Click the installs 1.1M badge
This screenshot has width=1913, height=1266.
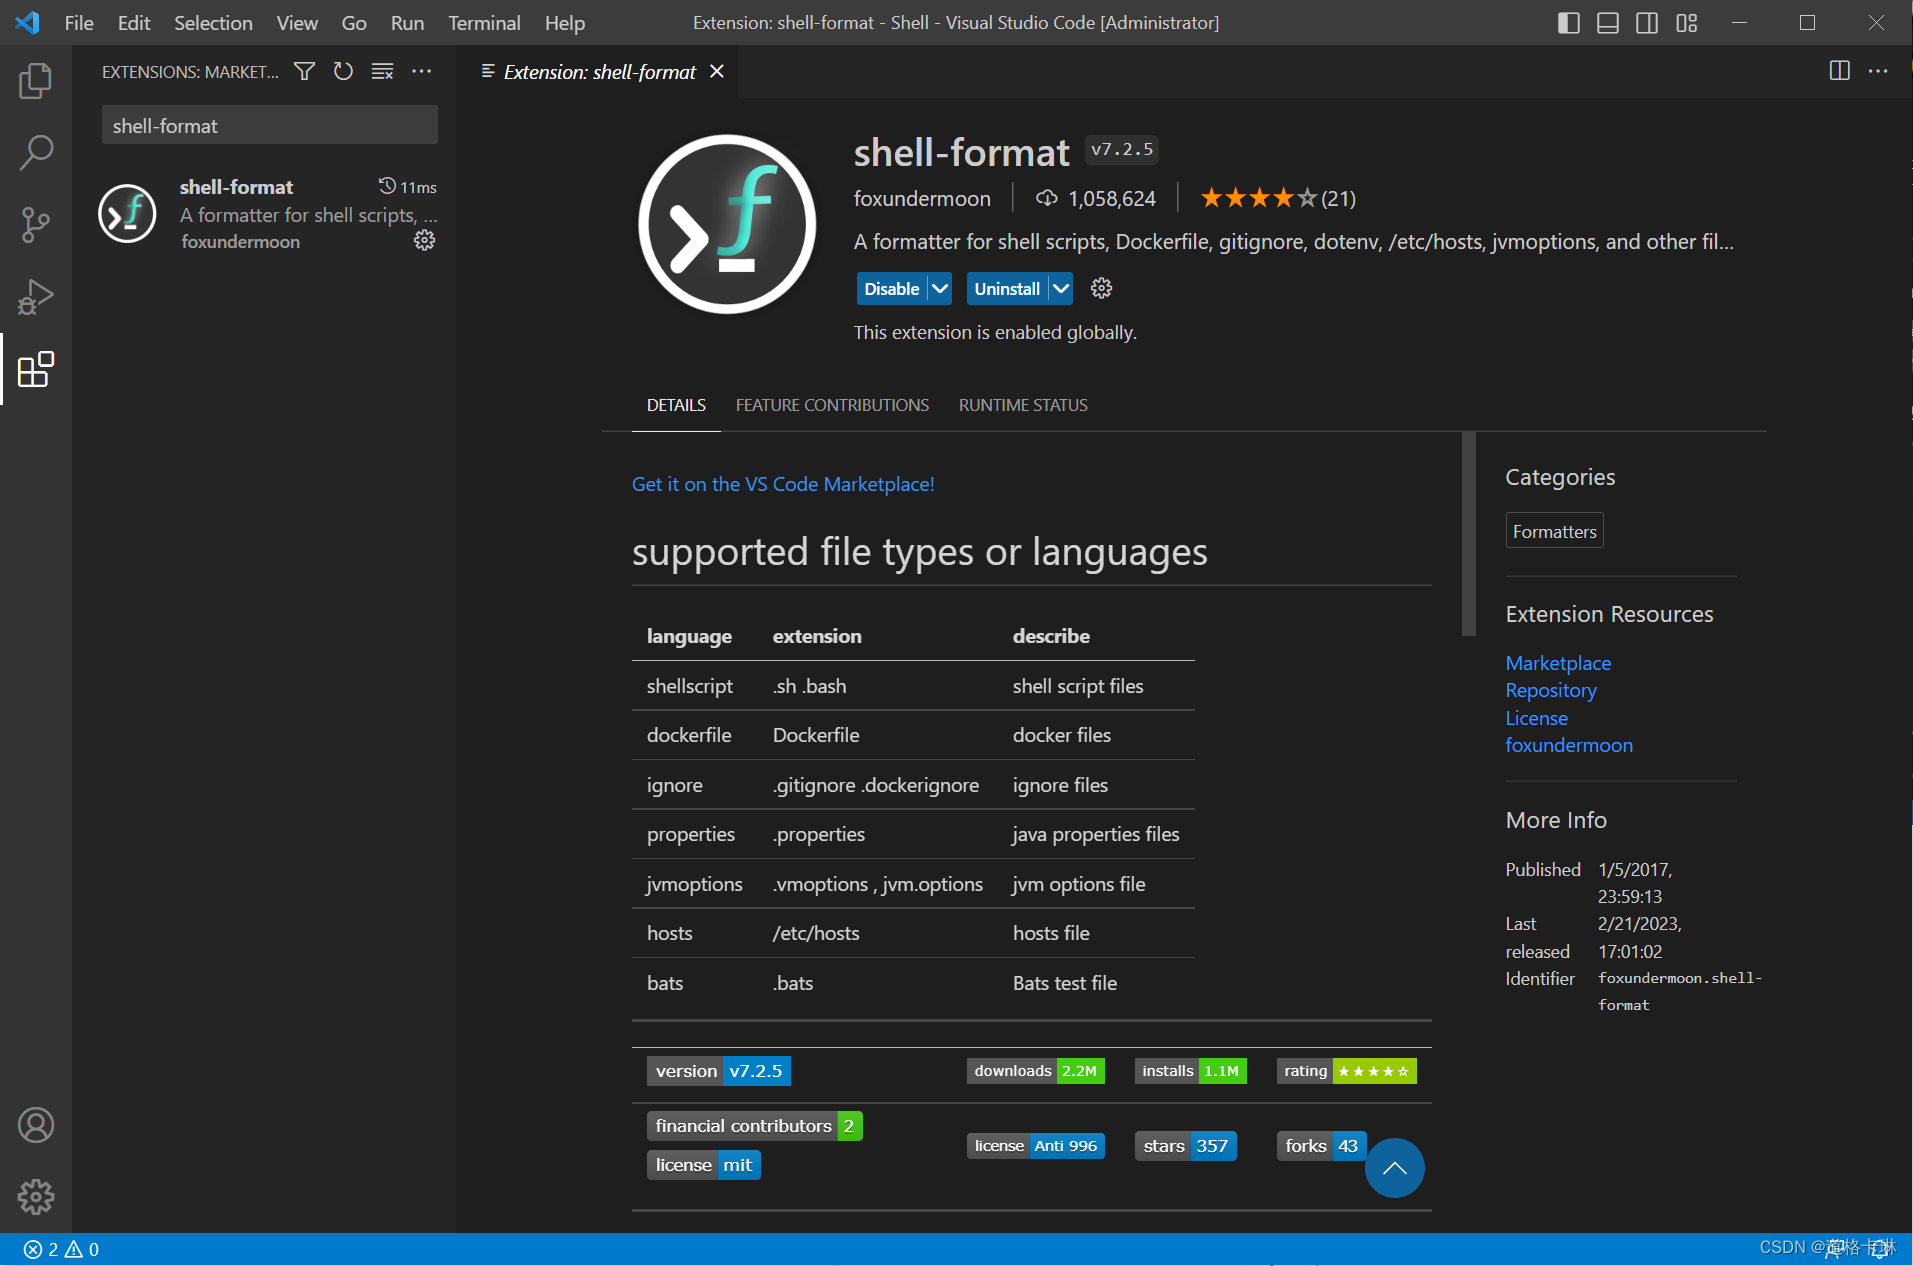[1190, 1071]
